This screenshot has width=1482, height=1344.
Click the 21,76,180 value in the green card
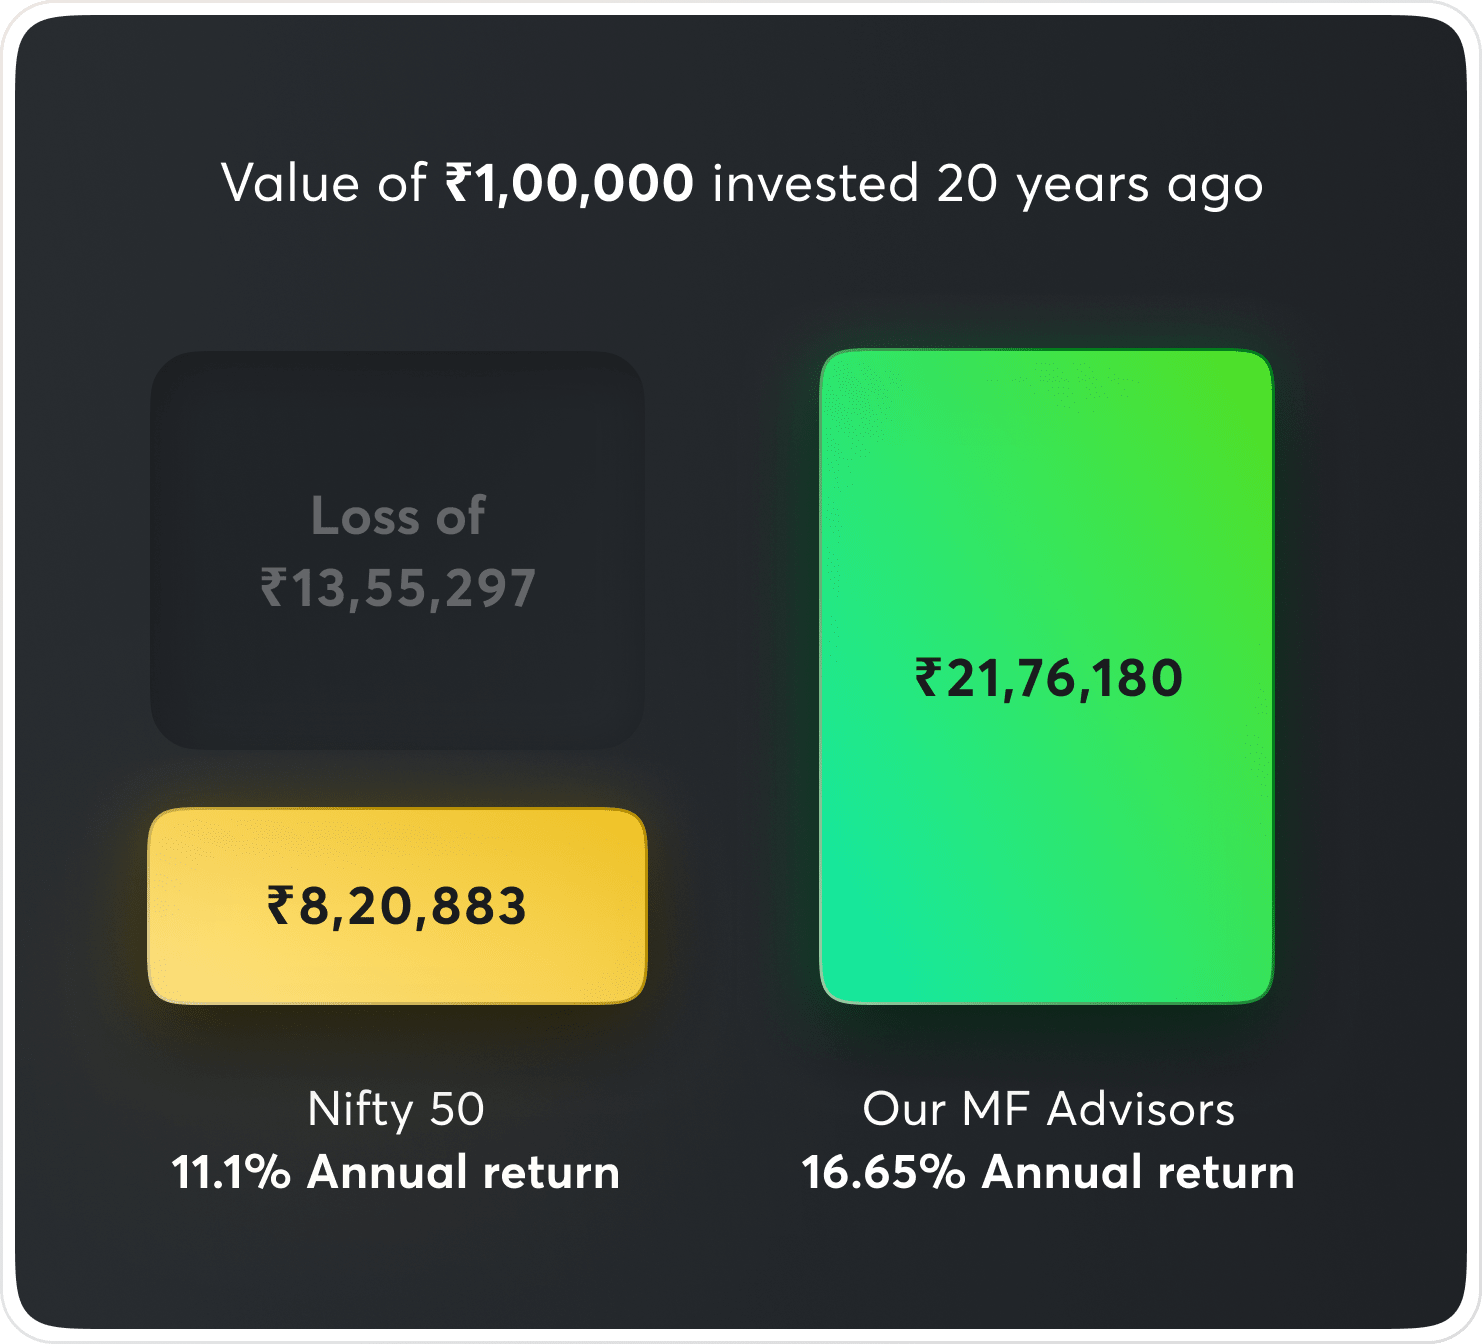(x=1064, y=678)
